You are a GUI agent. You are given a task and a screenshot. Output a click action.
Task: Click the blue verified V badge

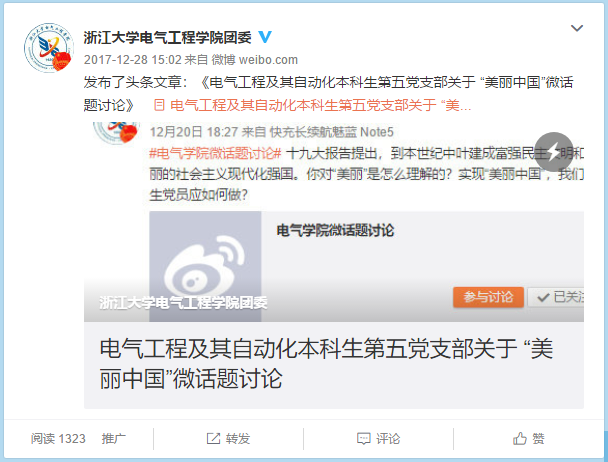pyautogui.click(x=265, y=37)
